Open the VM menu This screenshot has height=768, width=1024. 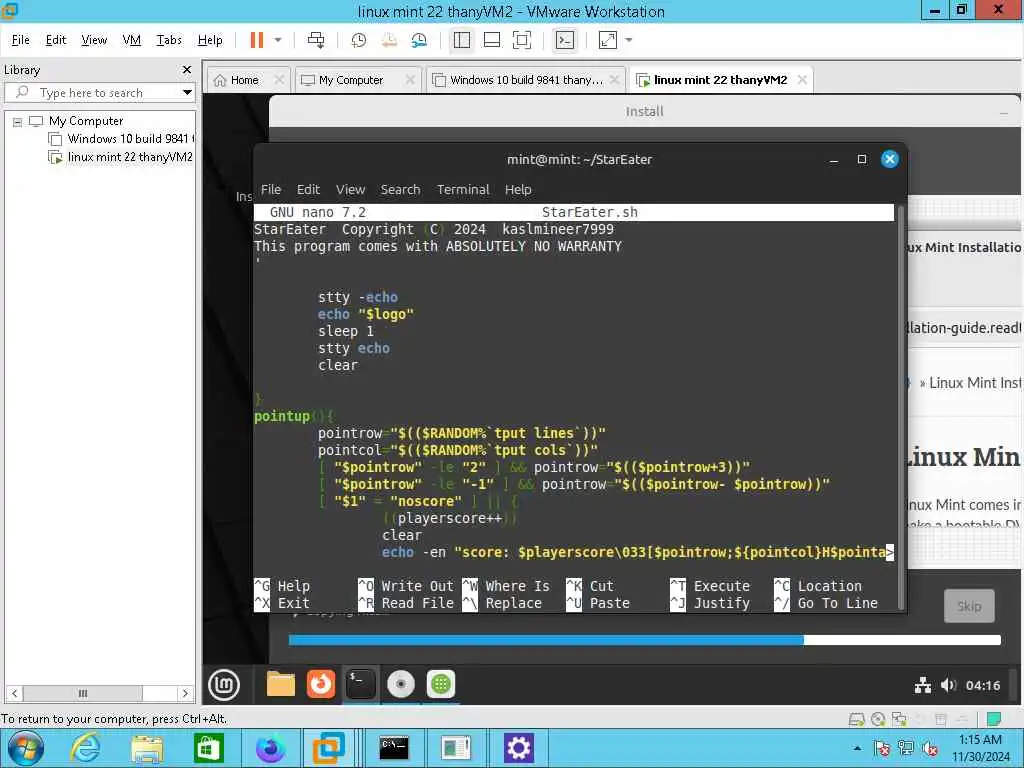pos(132,40)
